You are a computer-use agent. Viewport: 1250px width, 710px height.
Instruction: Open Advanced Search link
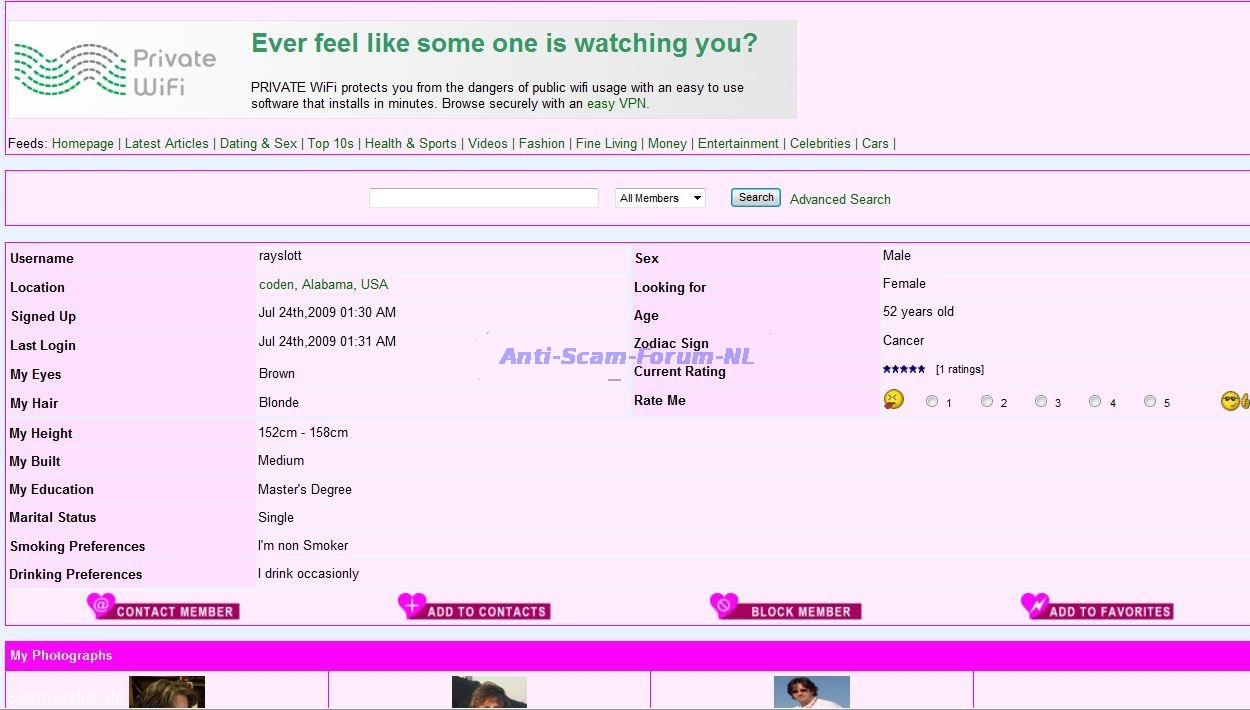pos(840,199)
